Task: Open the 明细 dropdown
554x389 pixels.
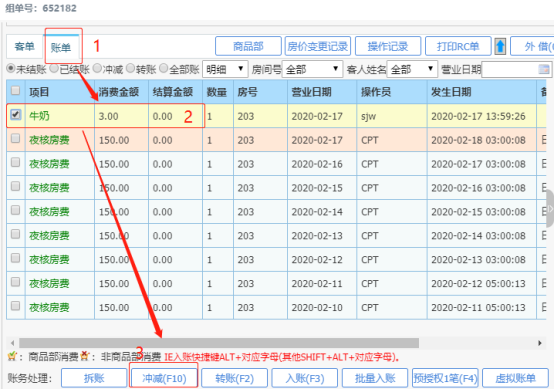Action: coord(225,69)
